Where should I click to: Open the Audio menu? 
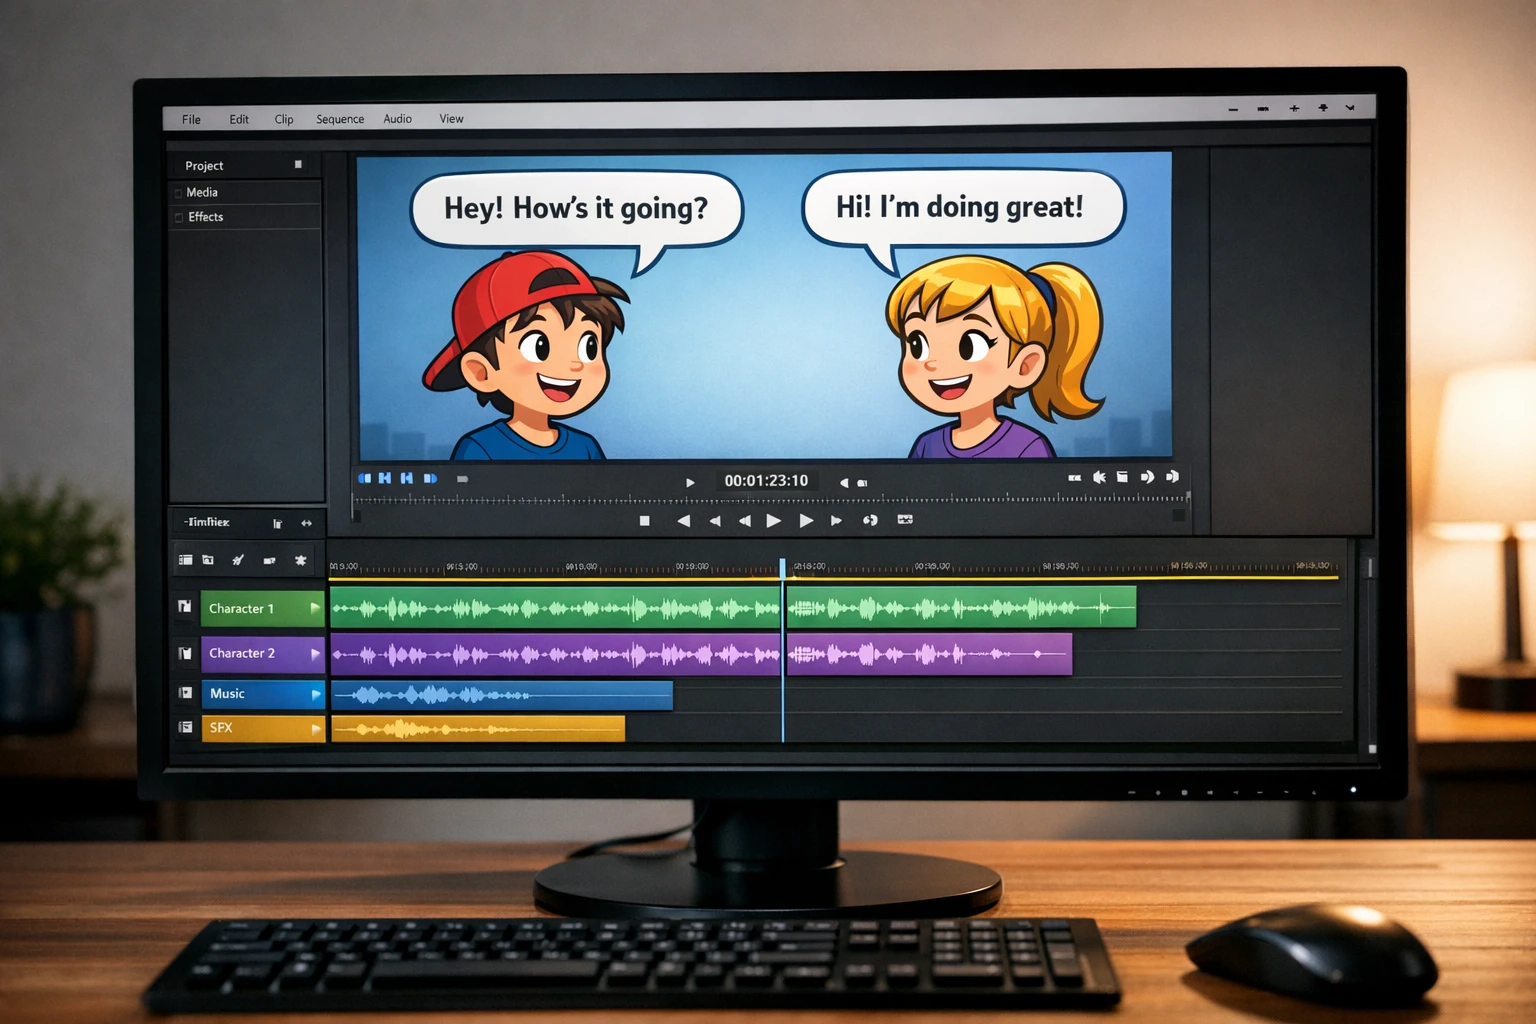pyautogui.click(x=397, y=118)
